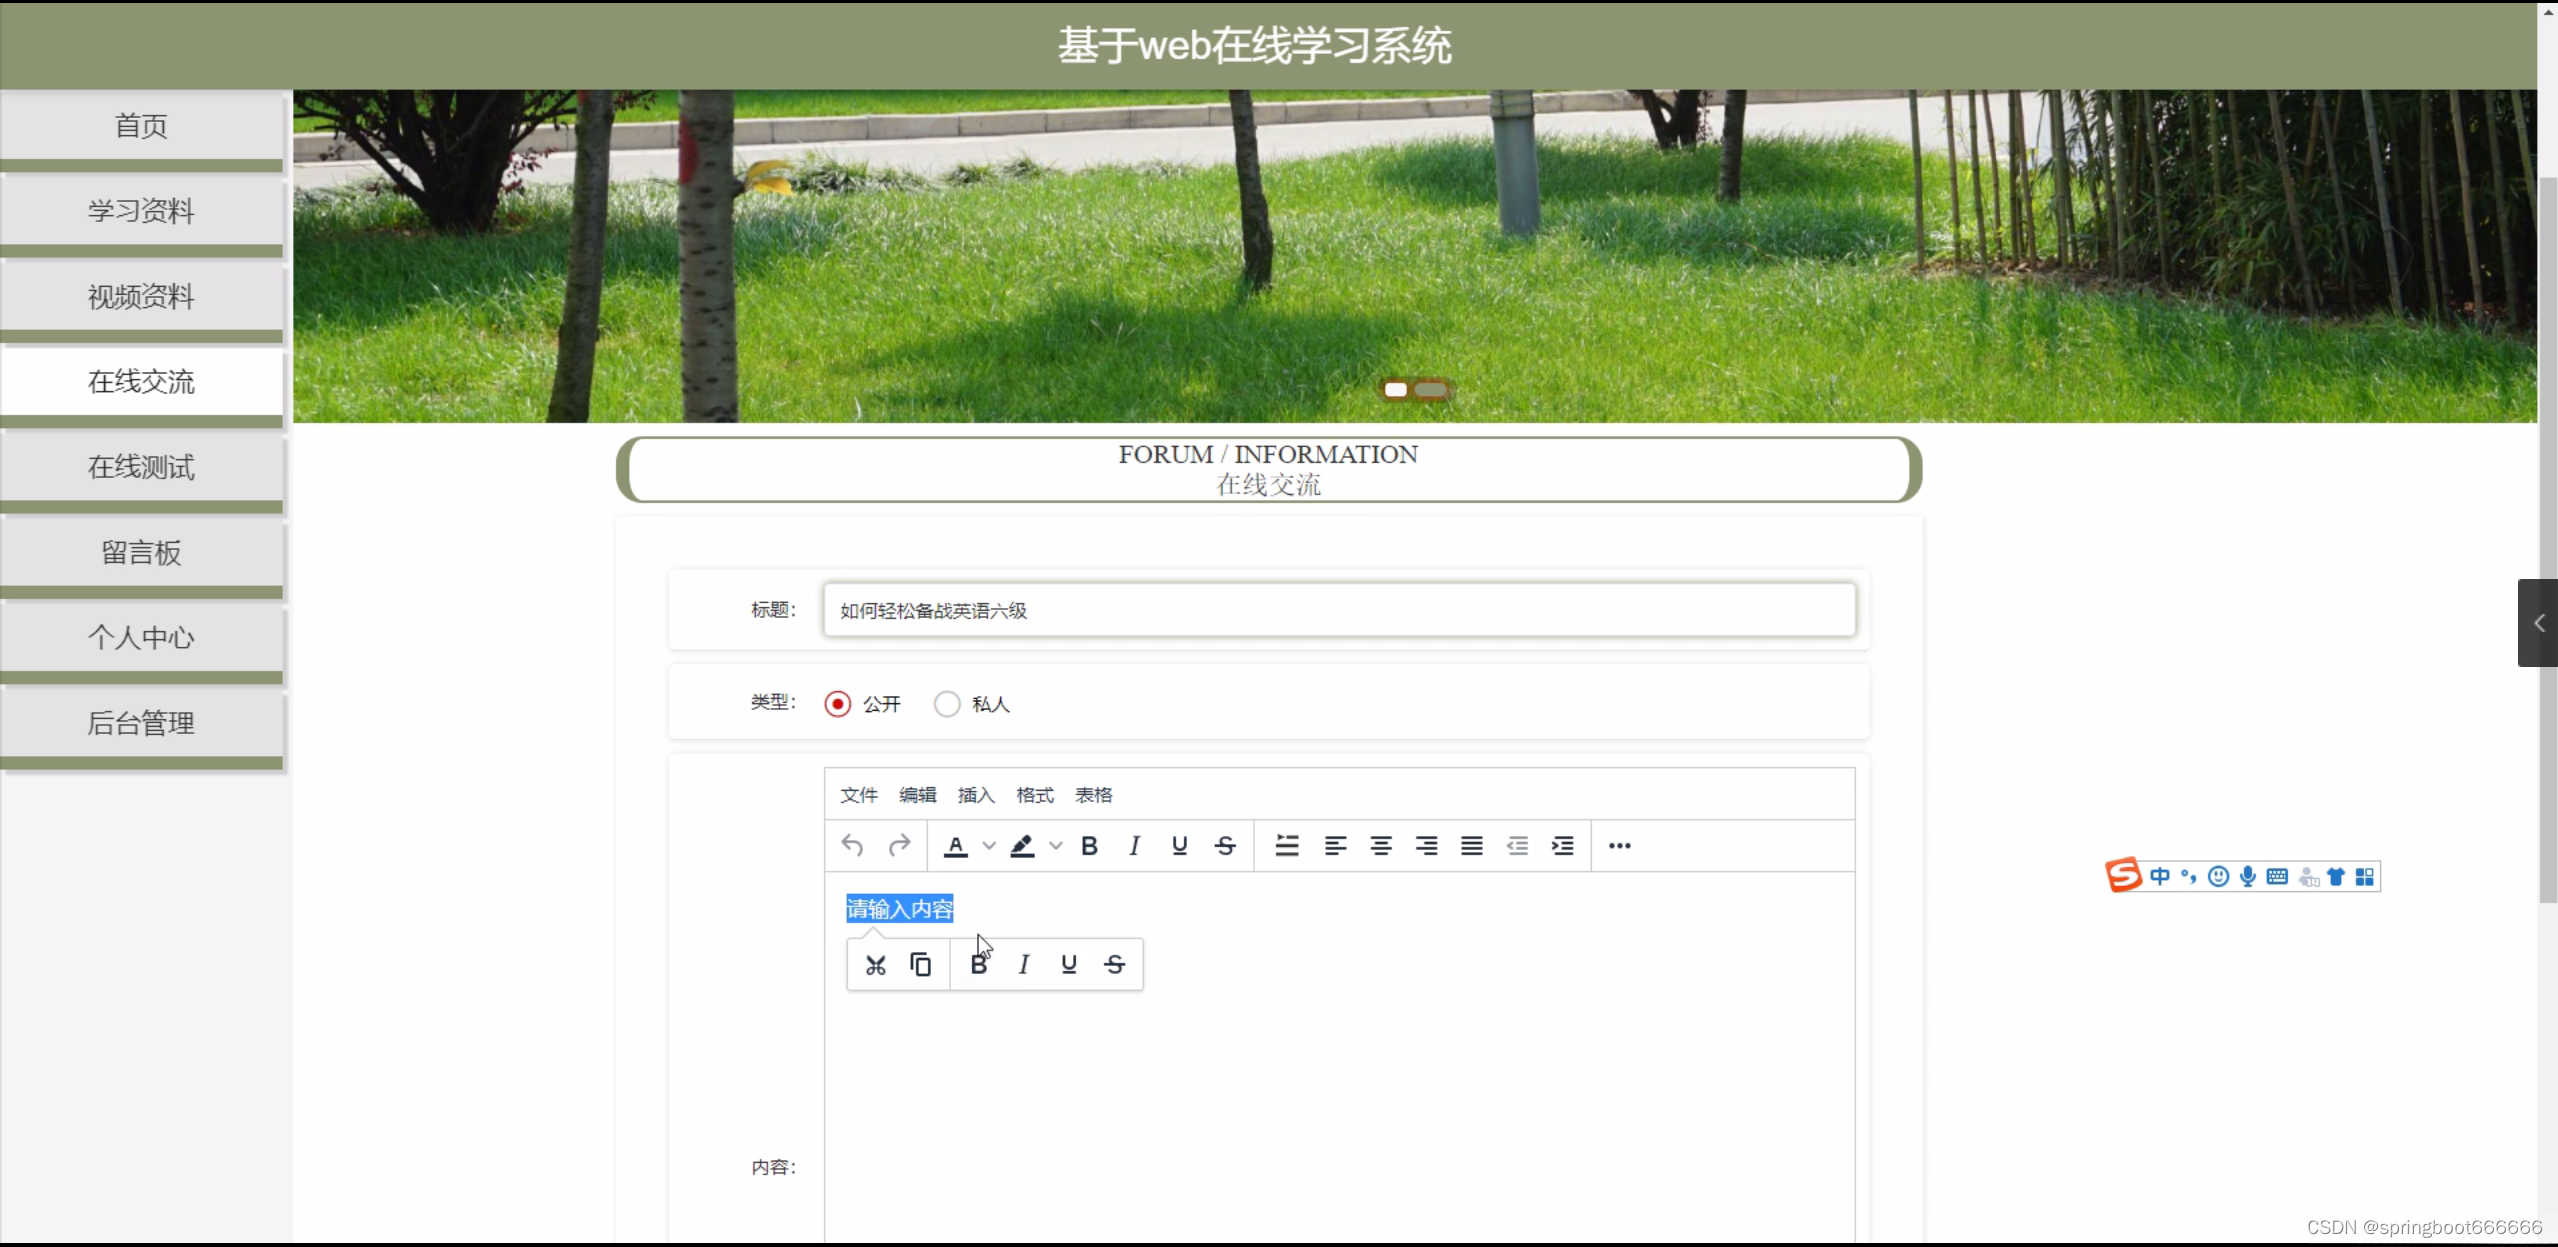This screenshot has width=2558, height=1247.
Task: Select the 公开 radio option
Action: (838, 704)
